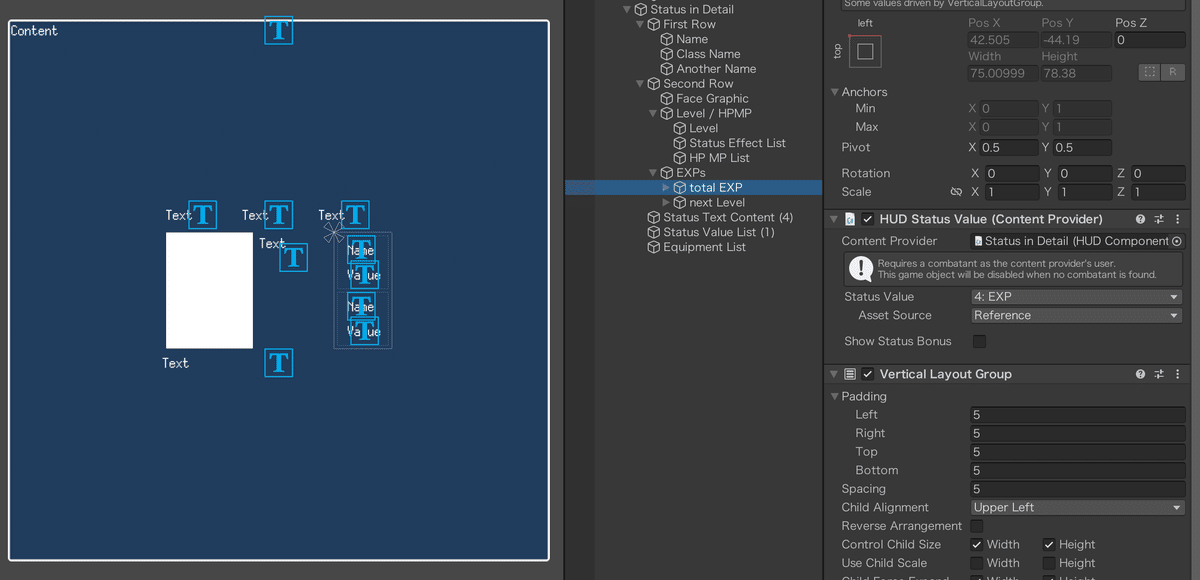Collapse the Level / HPMP hierarchy node
1200x580 pixels.
point(654,113)
